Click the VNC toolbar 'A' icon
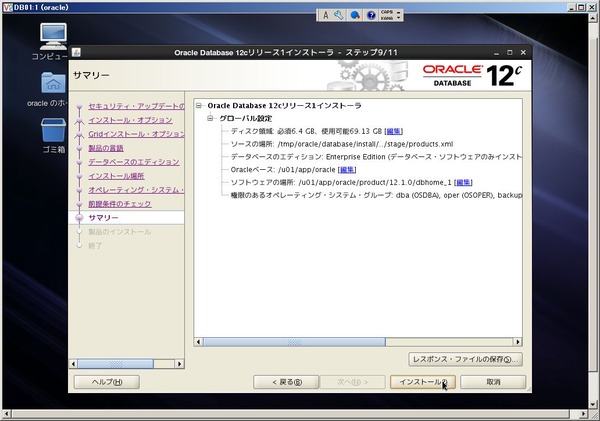600x421 pixels. point(326,15)
